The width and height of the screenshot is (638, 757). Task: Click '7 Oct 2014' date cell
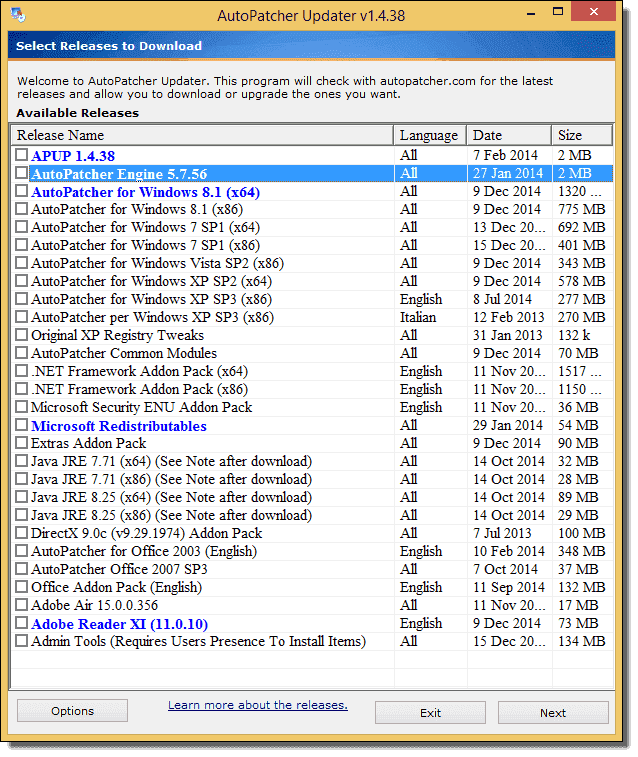click(505, 569)
